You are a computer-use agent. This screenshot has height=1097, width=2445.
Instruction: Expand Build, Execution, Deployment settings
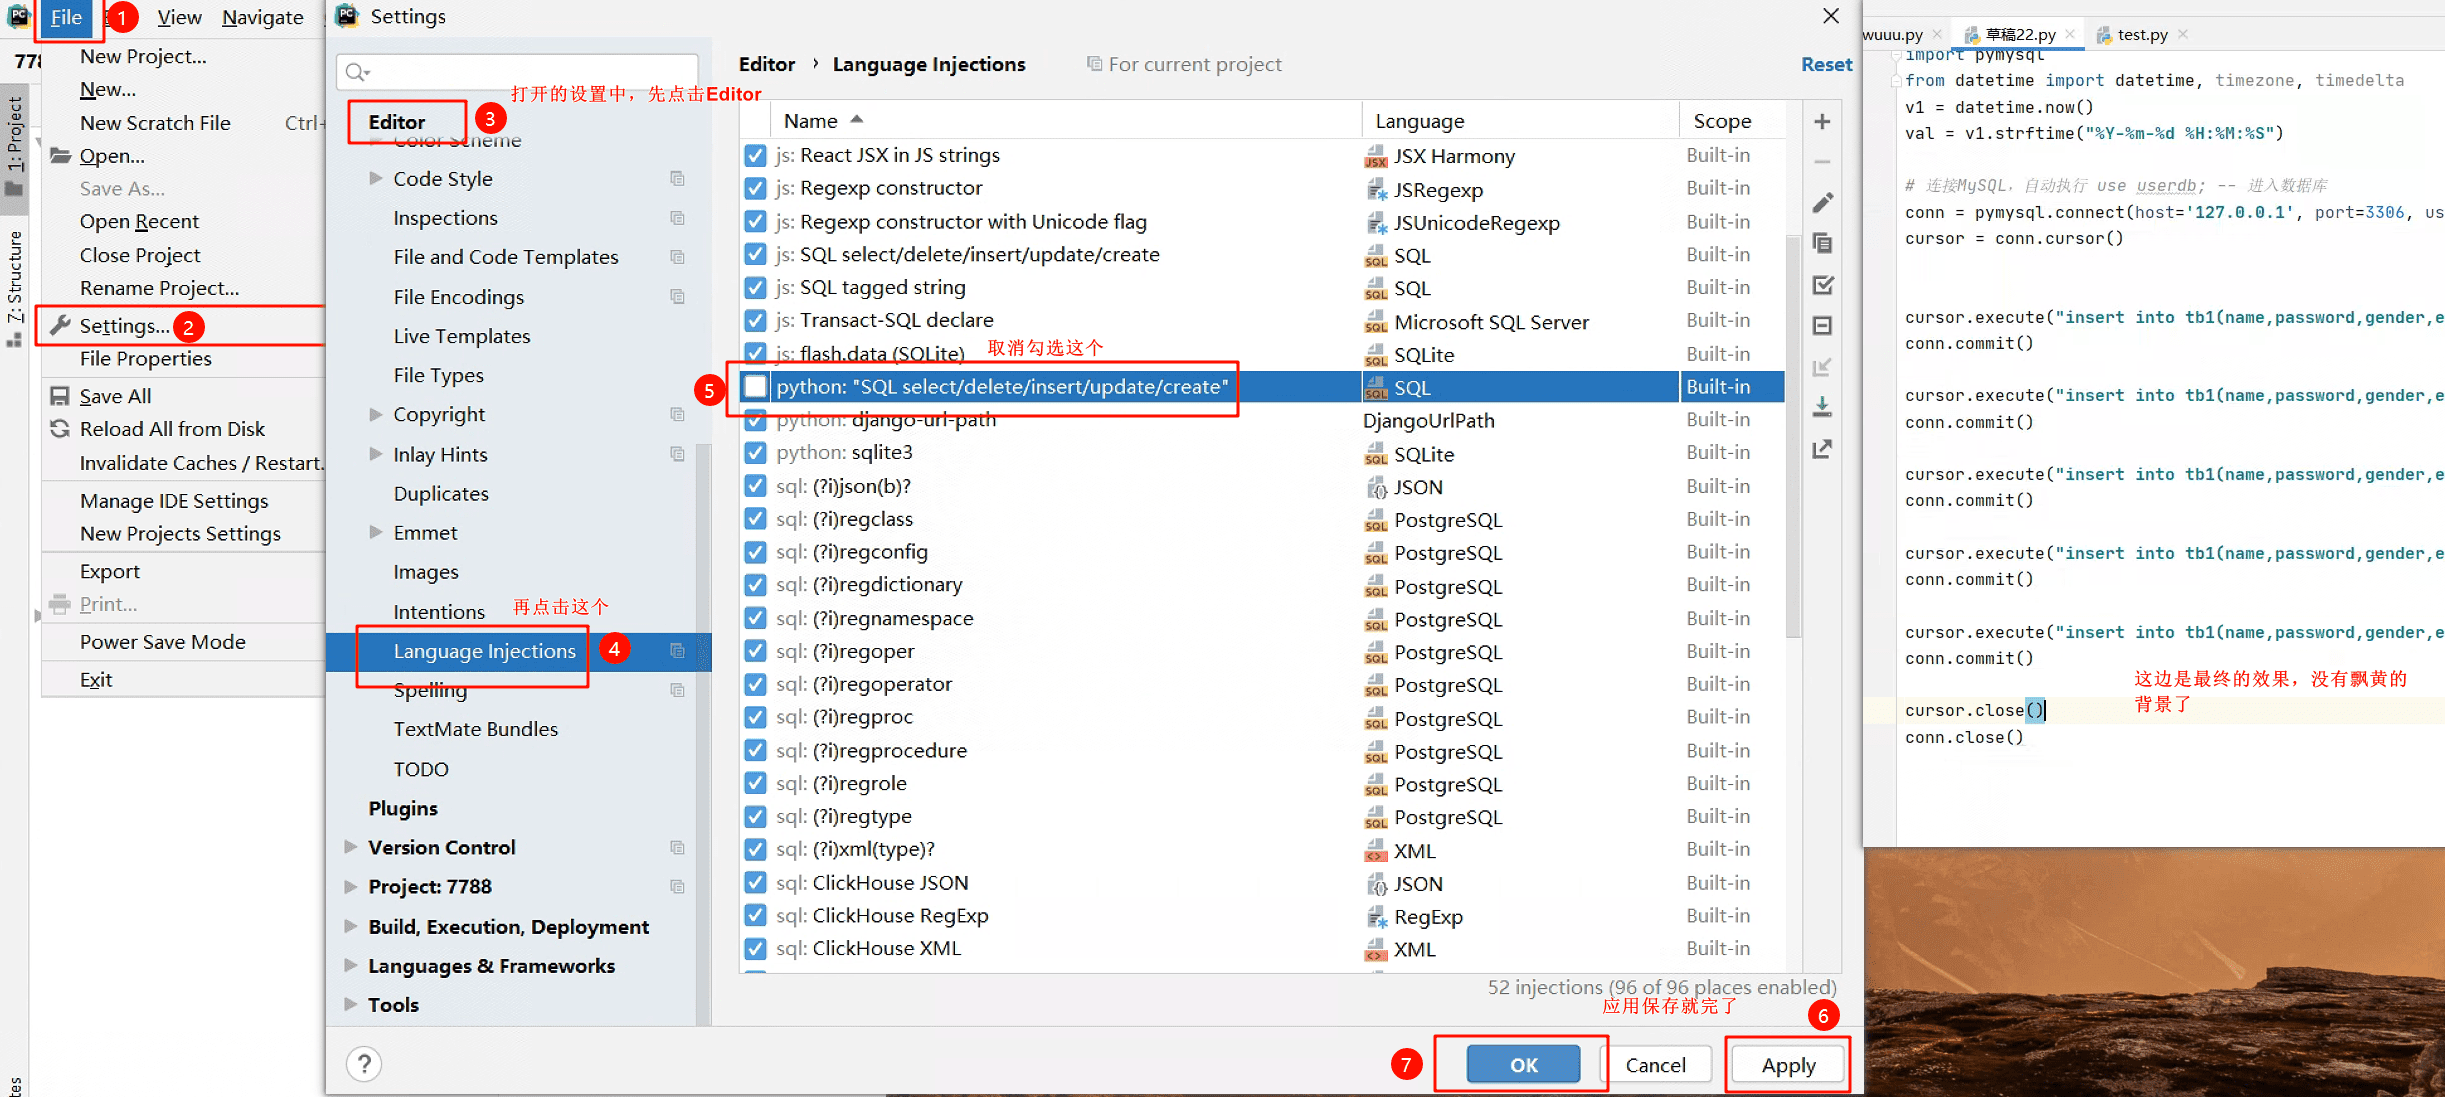click(x=351, y=926)
